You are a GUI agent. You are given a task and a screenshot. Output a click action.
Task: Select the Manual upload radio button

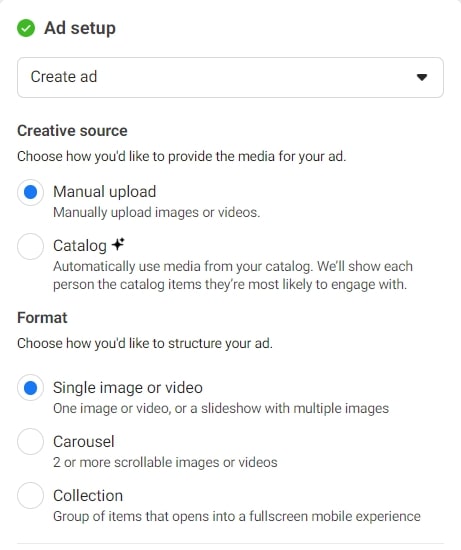(x=31, y=192)
